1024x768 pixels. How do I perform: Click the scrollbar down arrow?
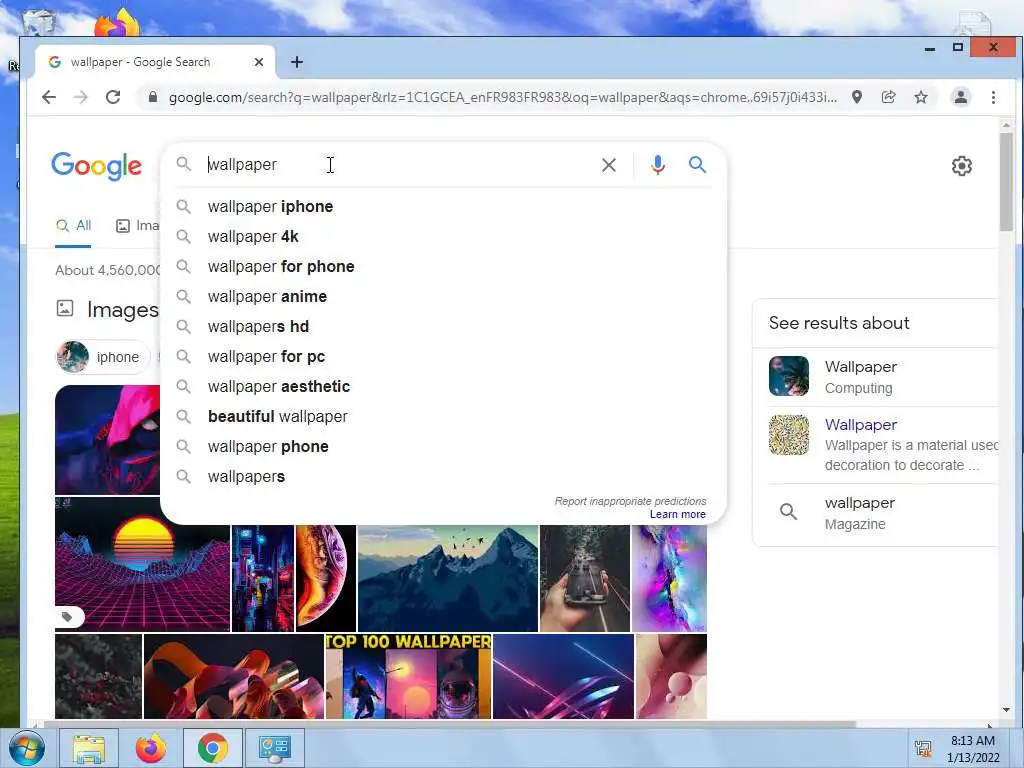coord(1006,710)
